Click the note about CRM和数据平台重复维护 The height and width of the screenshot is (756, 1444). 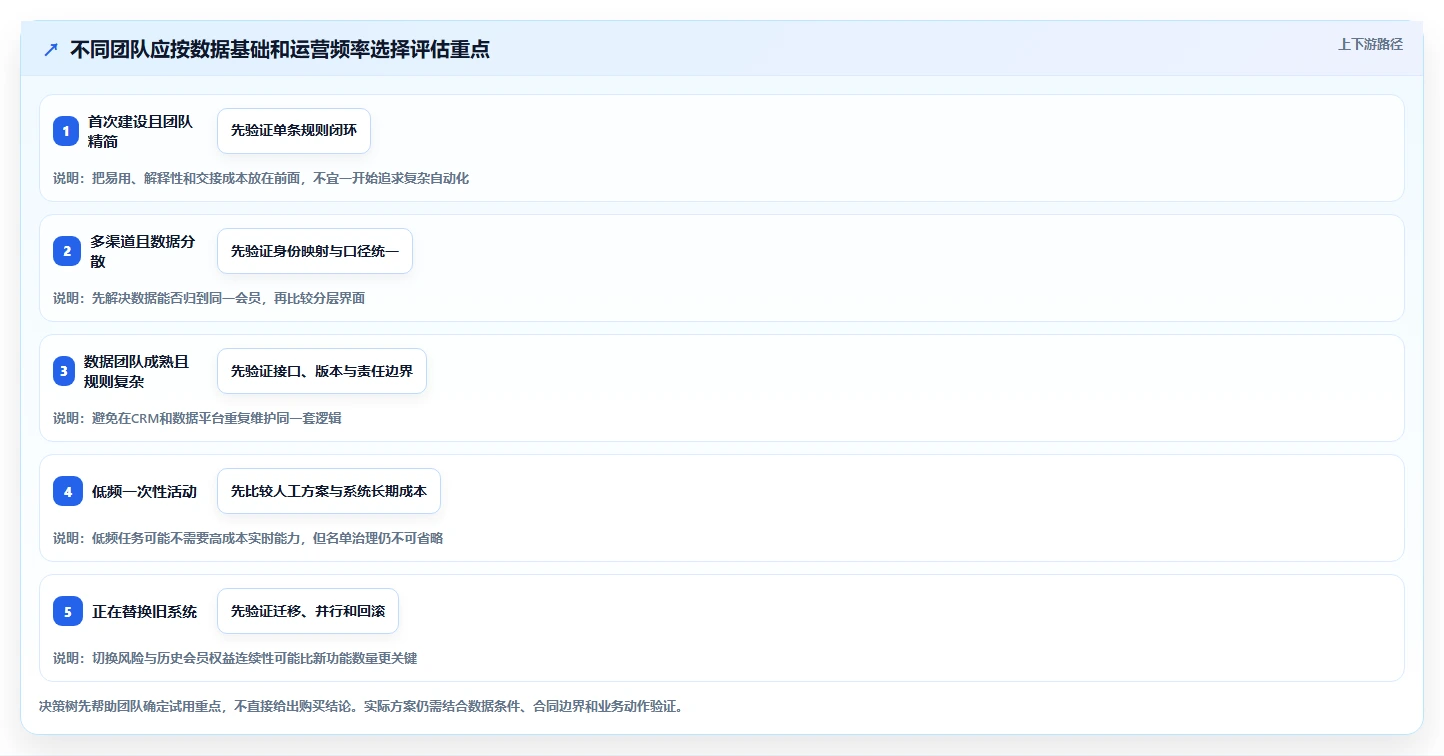click(197, 418)
